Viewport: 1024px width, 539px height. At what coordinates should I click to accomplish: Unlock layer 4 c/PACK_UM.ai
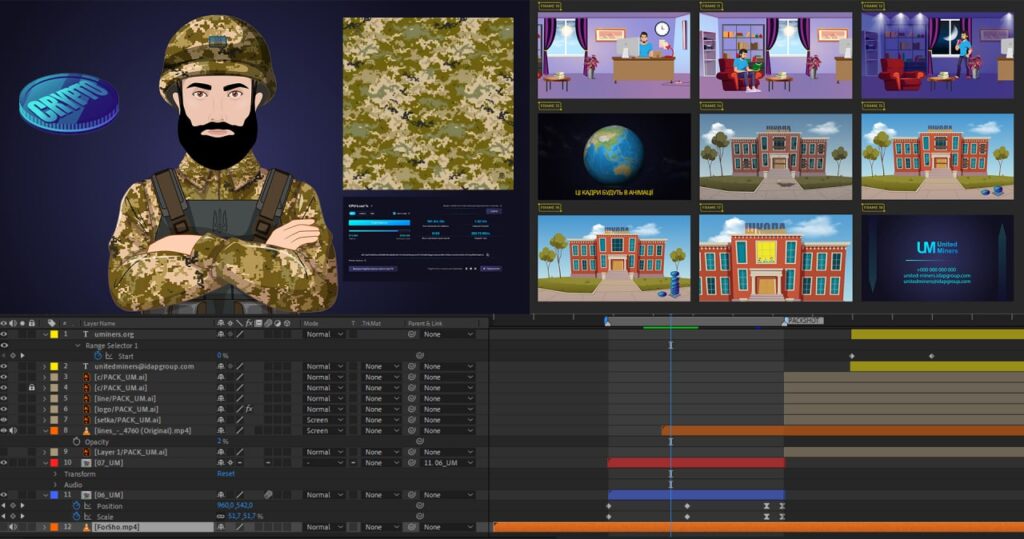coord(31,387)
